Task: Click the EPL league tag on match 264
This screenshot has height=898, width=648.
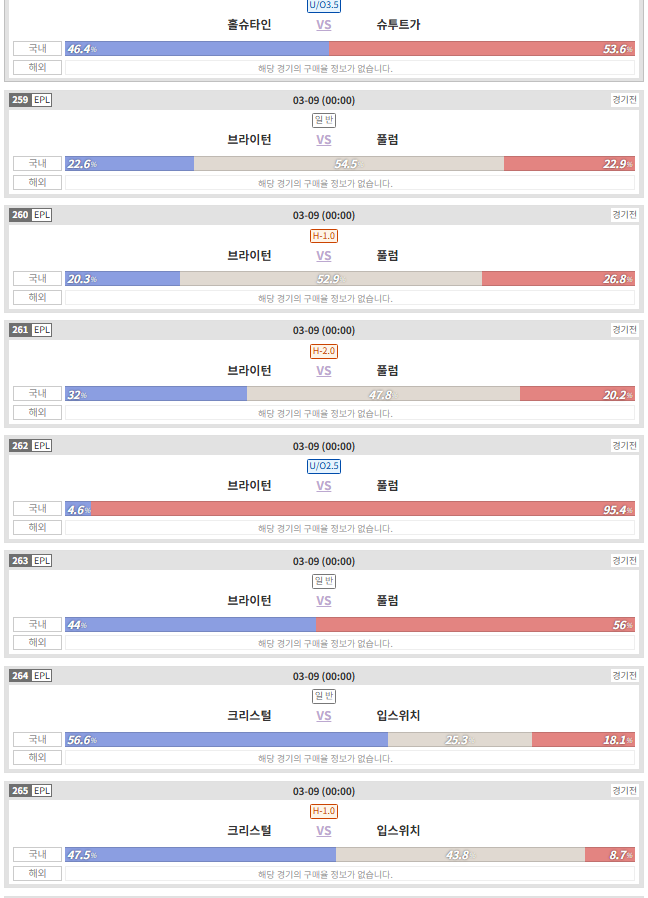Action: tap(42, 676)
